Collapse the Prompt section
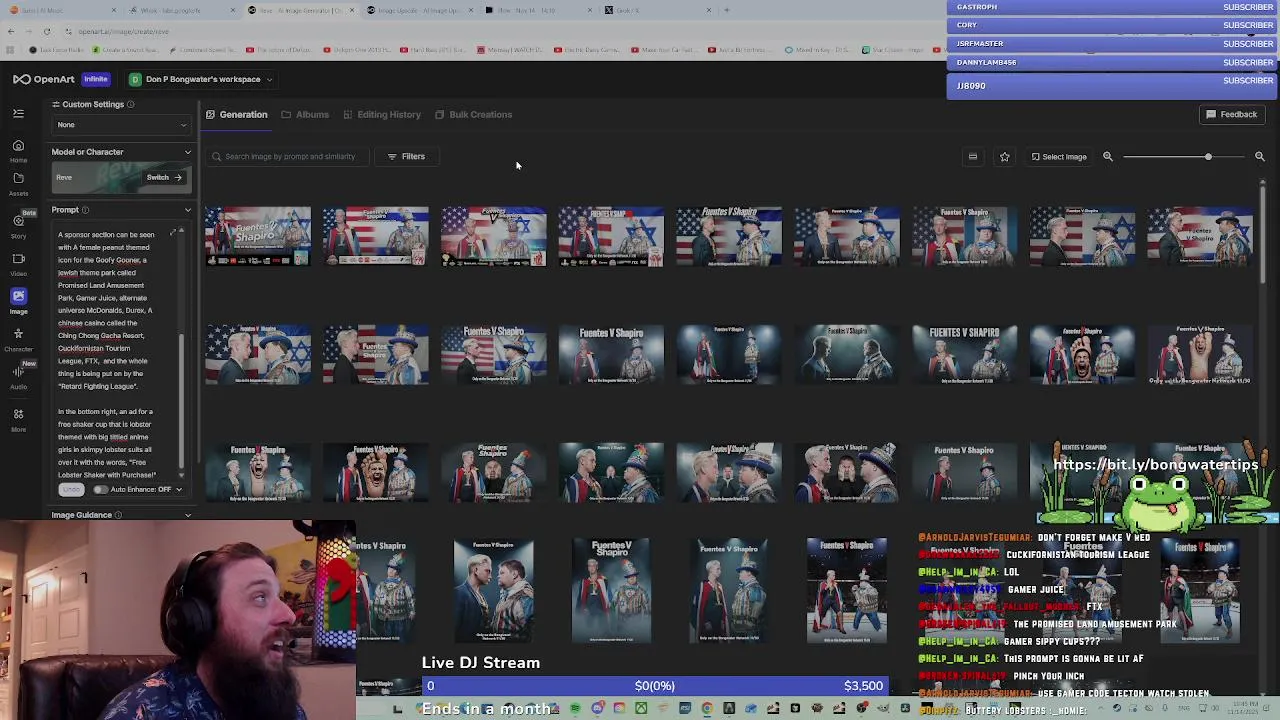Viewport: 1280px width, 720px height. point(188,210)
